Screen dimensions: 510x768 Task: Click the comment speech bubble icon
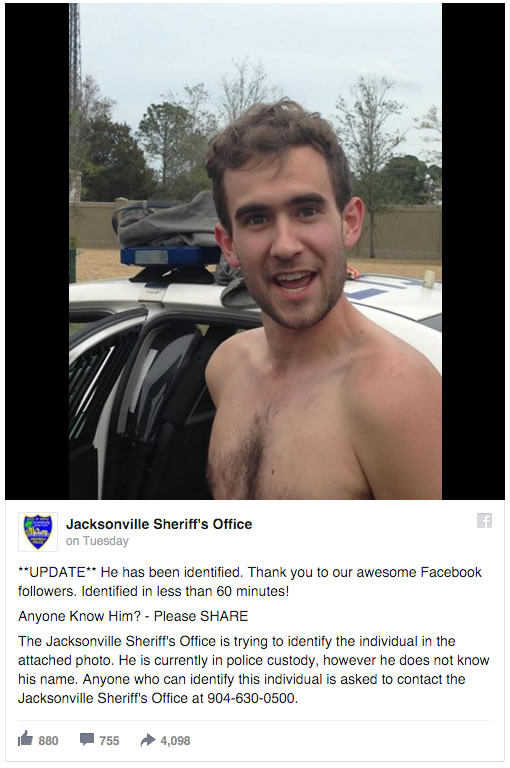point(87,739)
